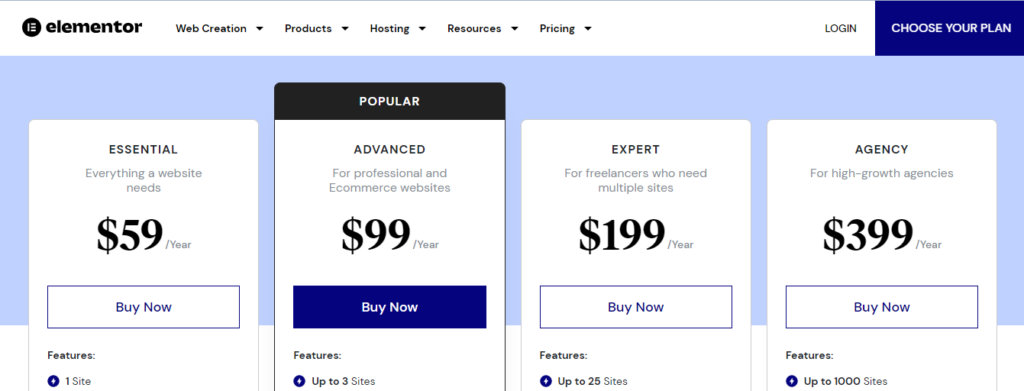Open the Pricing dropdown arrow
This screenshot has height=391, width=1024.
click(588, 29)
